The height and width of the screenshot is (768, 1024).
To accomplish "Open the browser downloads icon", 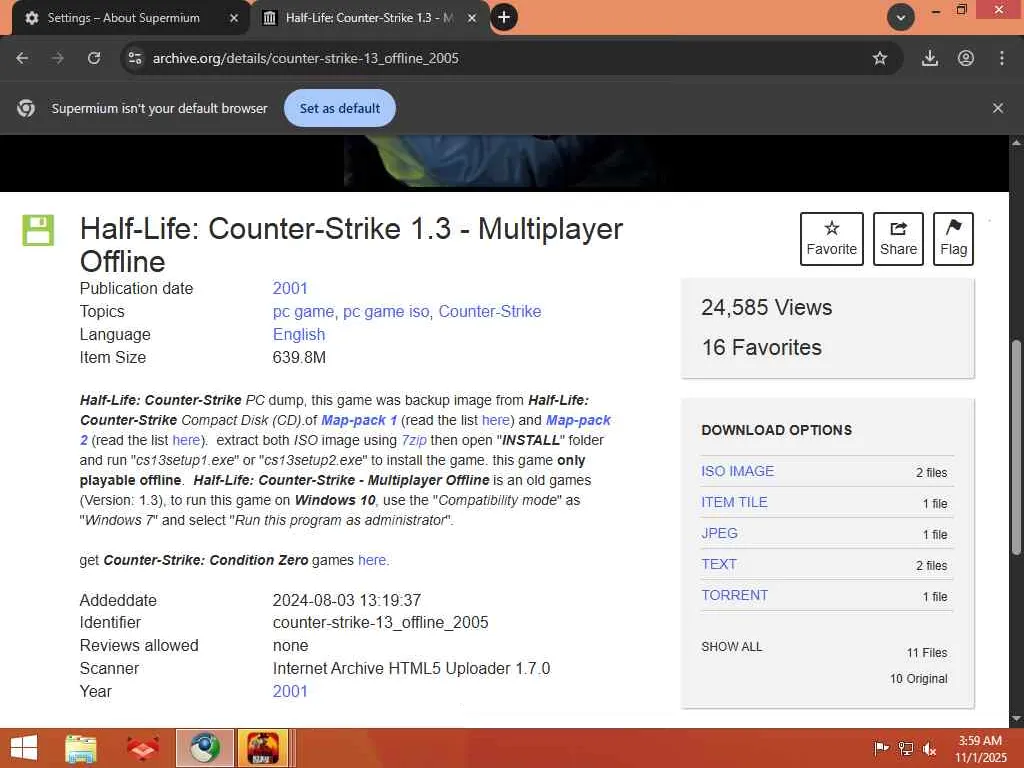I will (x=929, y=58).
